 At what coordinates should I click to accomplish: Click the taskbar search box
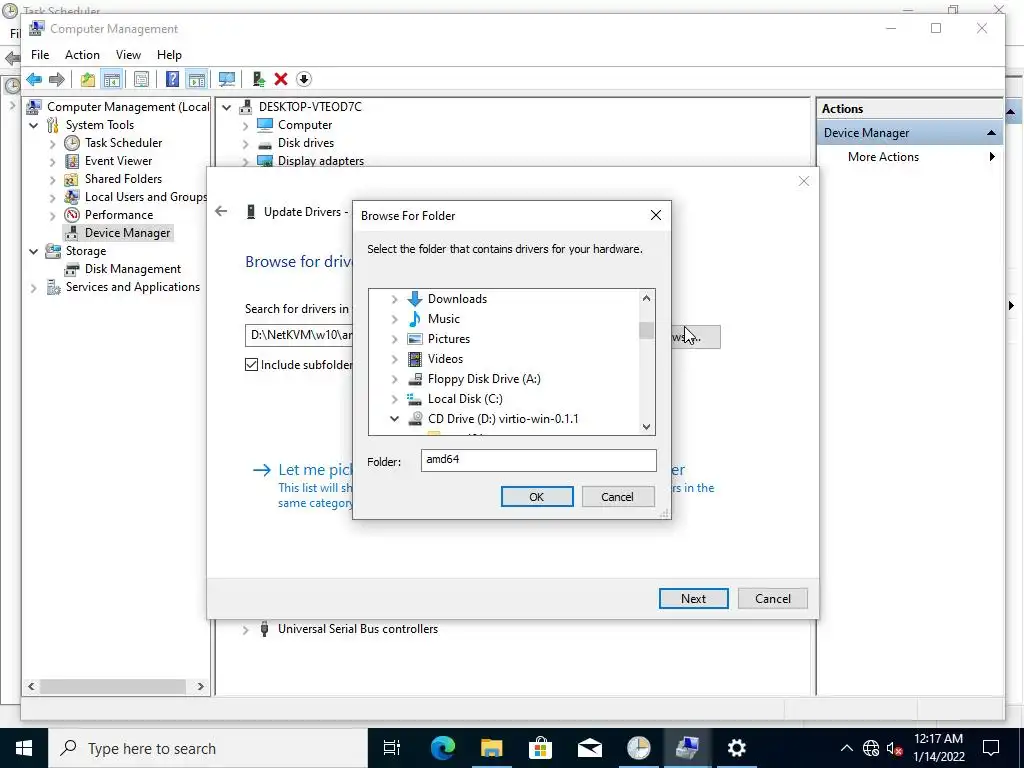(208, 748)
